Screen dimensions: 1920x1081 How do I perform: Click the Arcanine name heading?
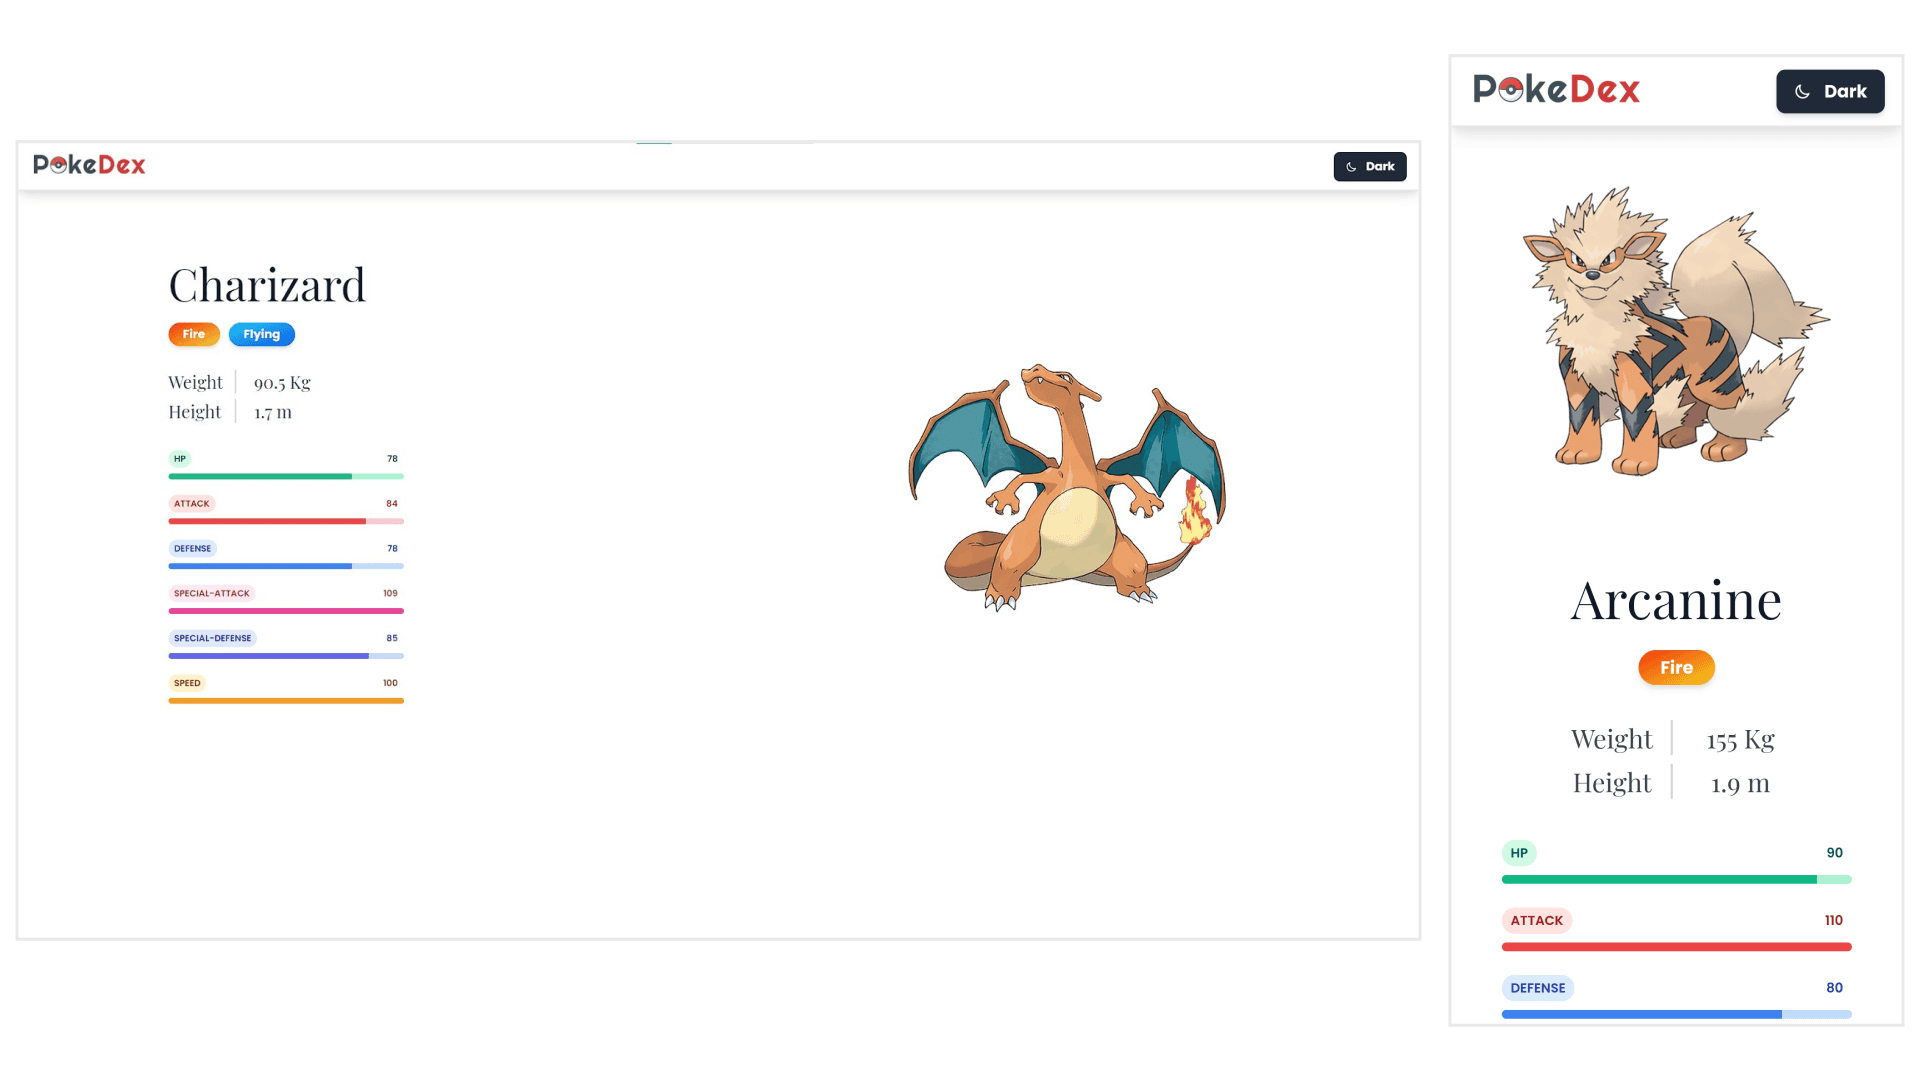coord(1676,601)
